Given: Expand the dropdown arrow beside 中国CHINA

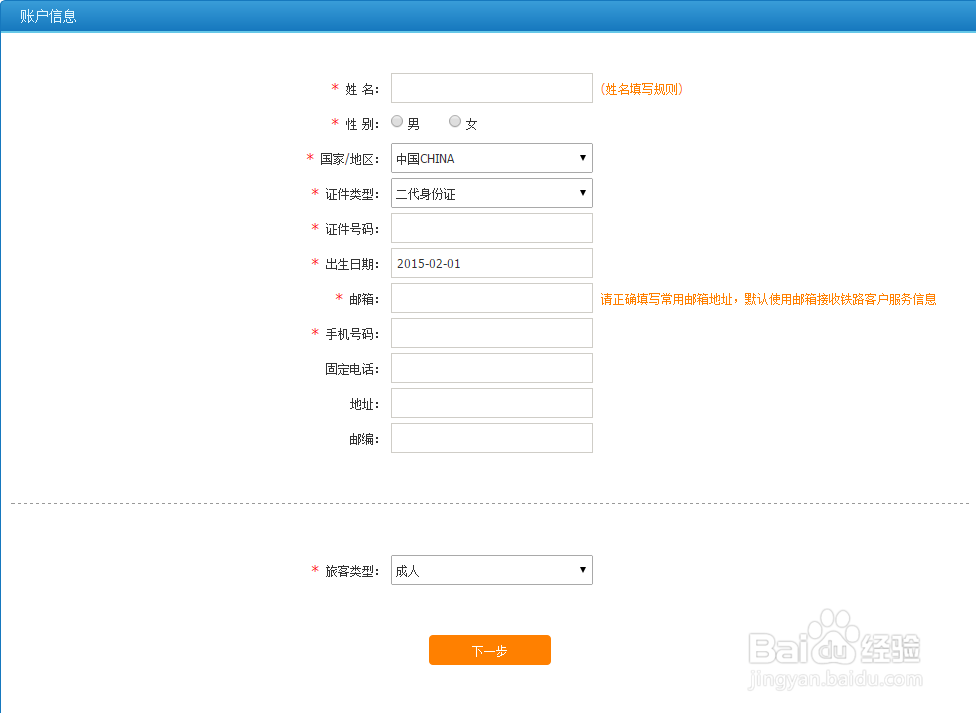Looking at the screenshot, I should point(581,158).
